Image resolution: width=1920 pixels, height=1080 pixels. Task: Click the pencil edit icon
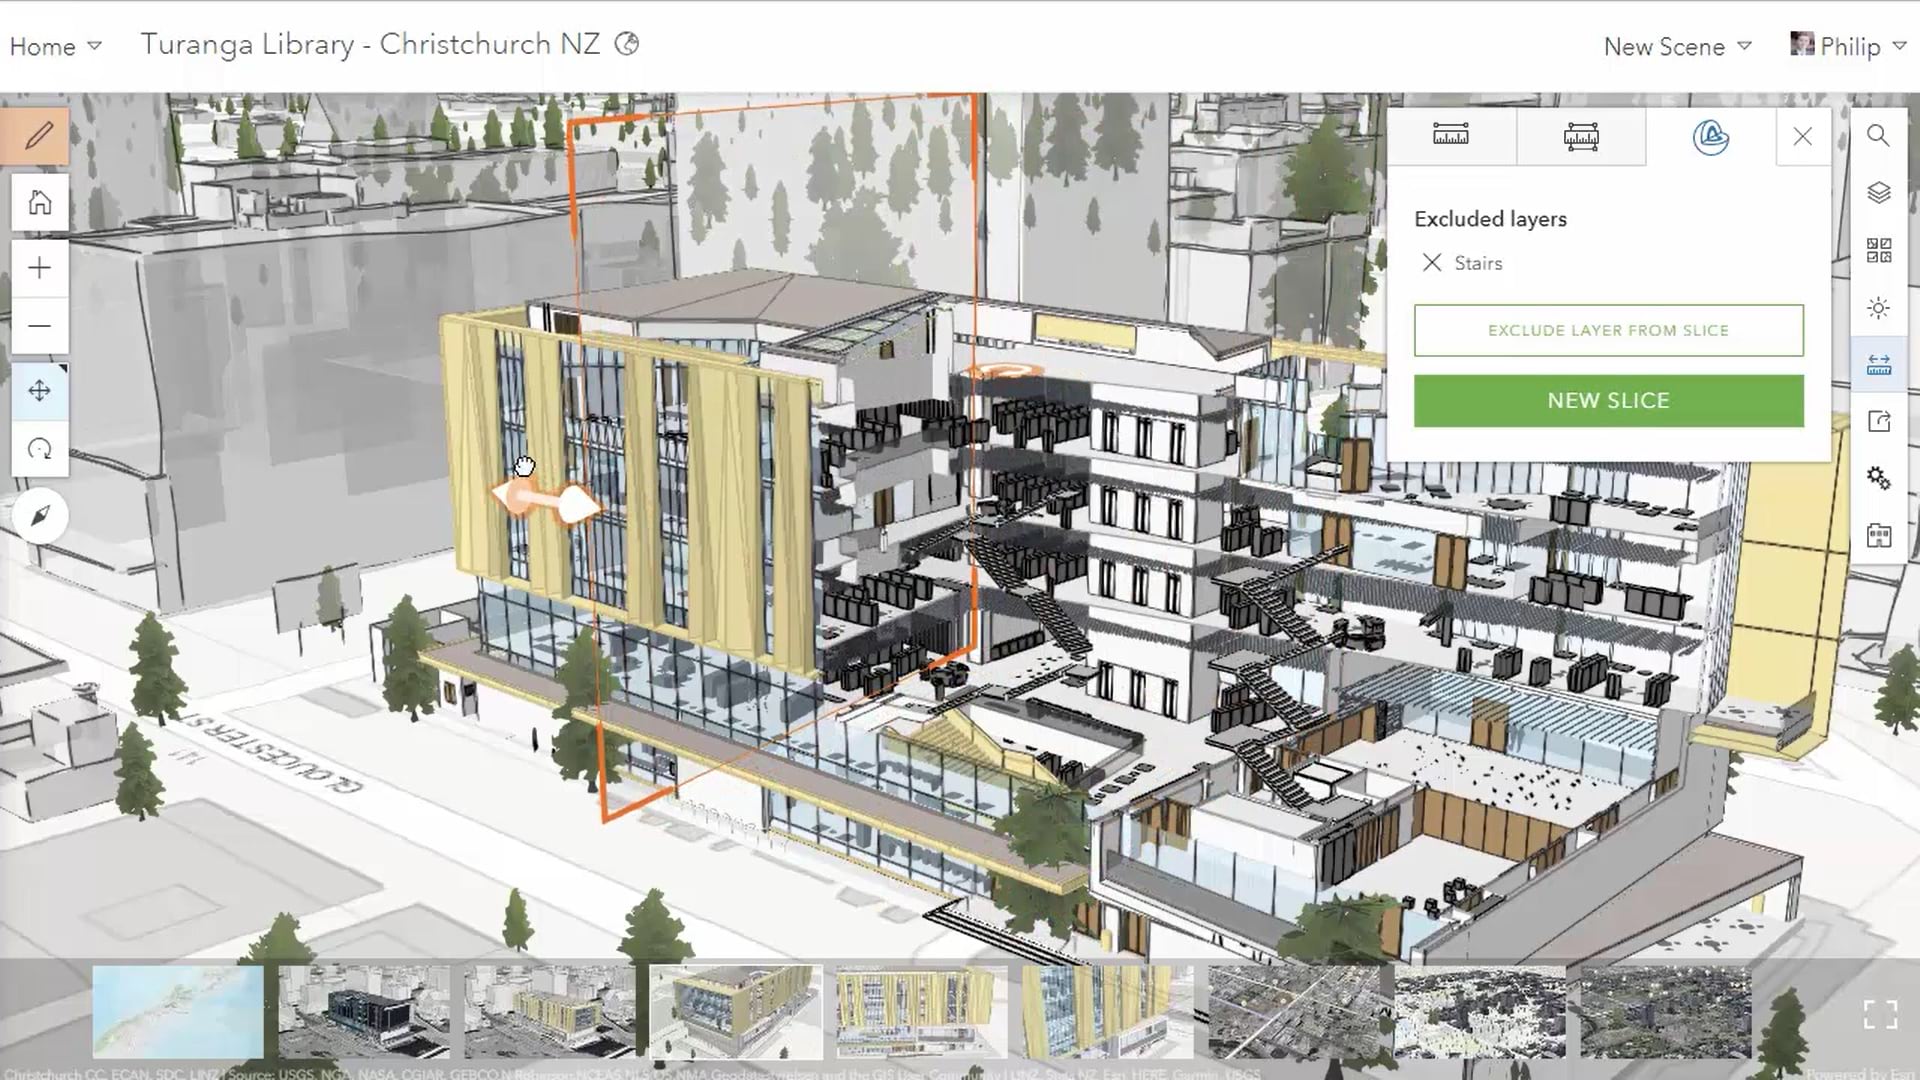click(38, 136)
